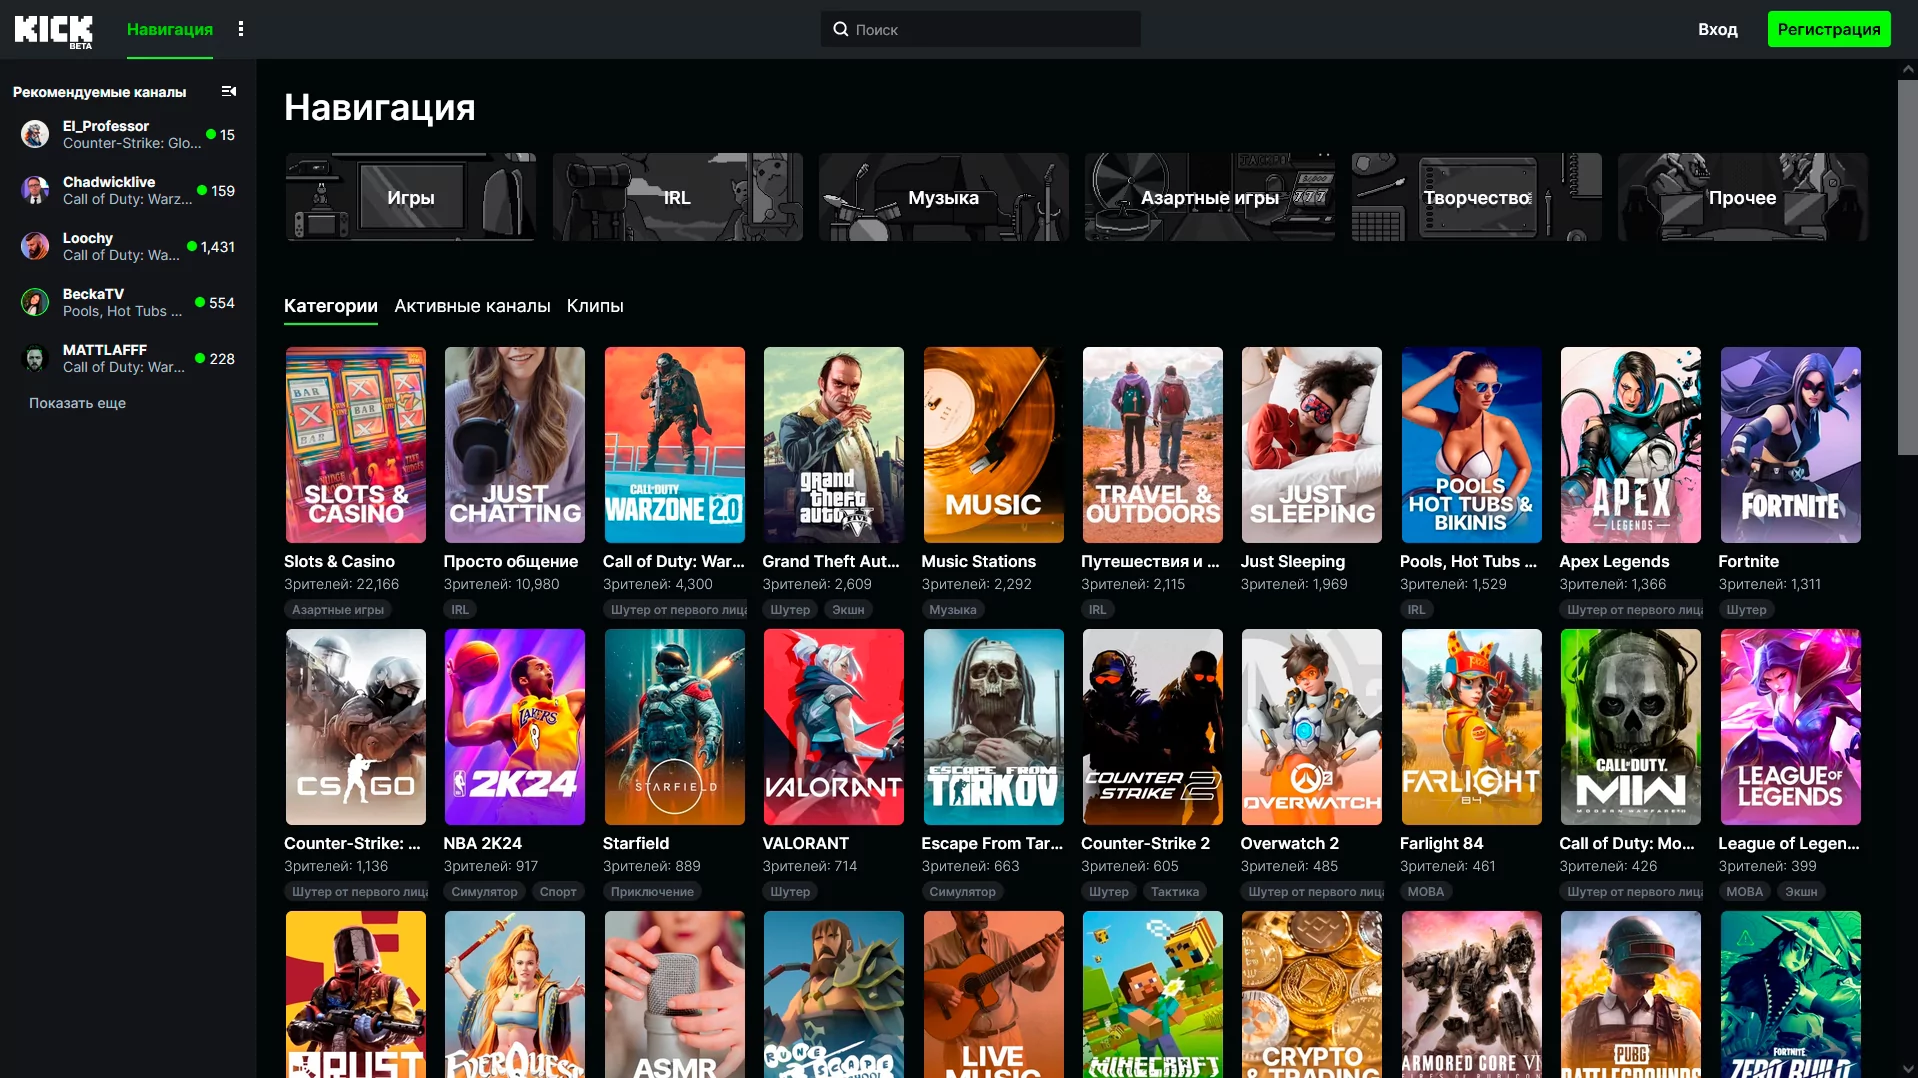Viewport: 1918px width, 1078px height.
Task: Click the Спорт tag under NBA 2K24
Action: [558, 891]
